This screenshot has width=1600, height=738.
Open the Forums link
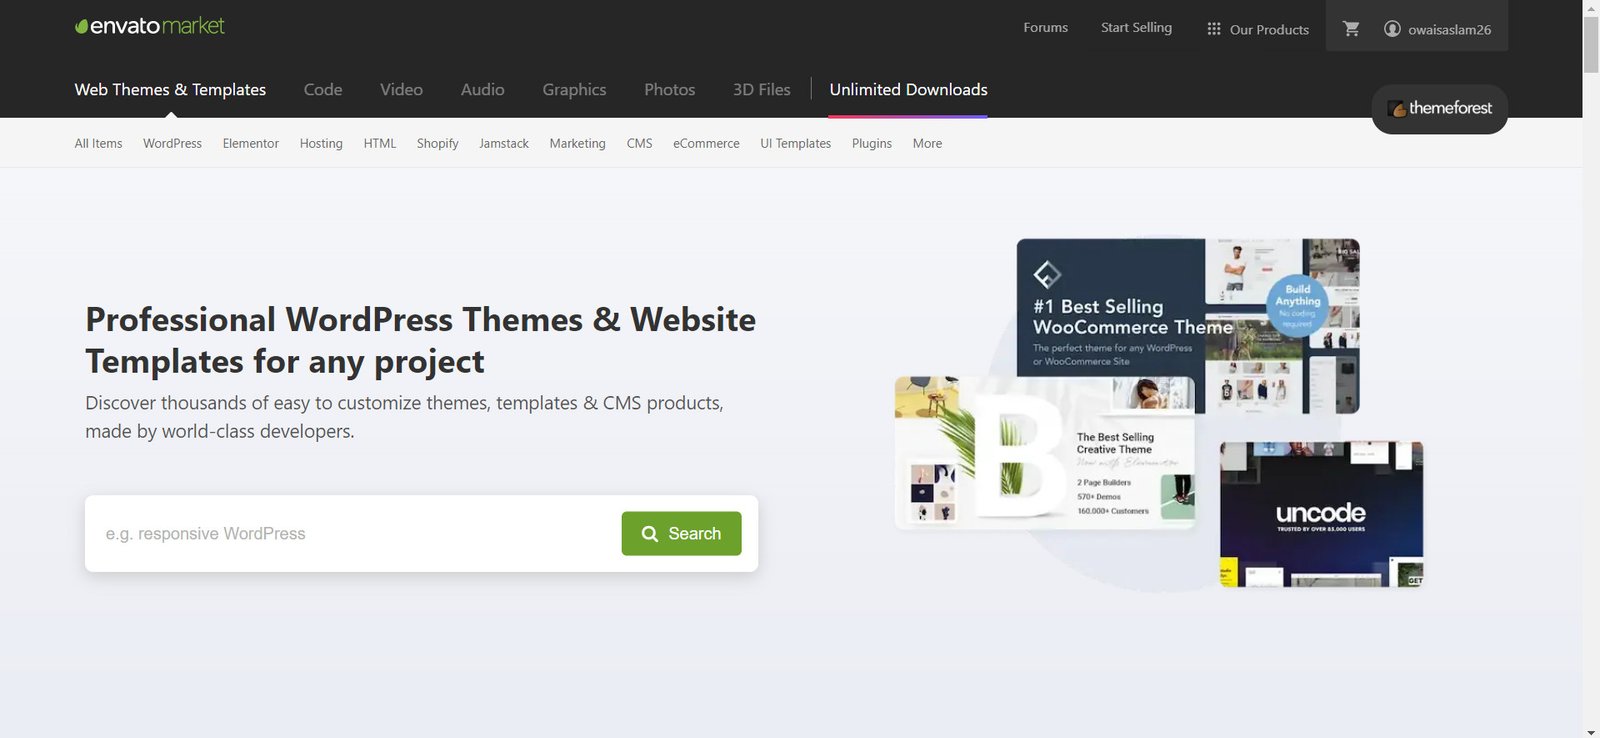pos(1045,27)
